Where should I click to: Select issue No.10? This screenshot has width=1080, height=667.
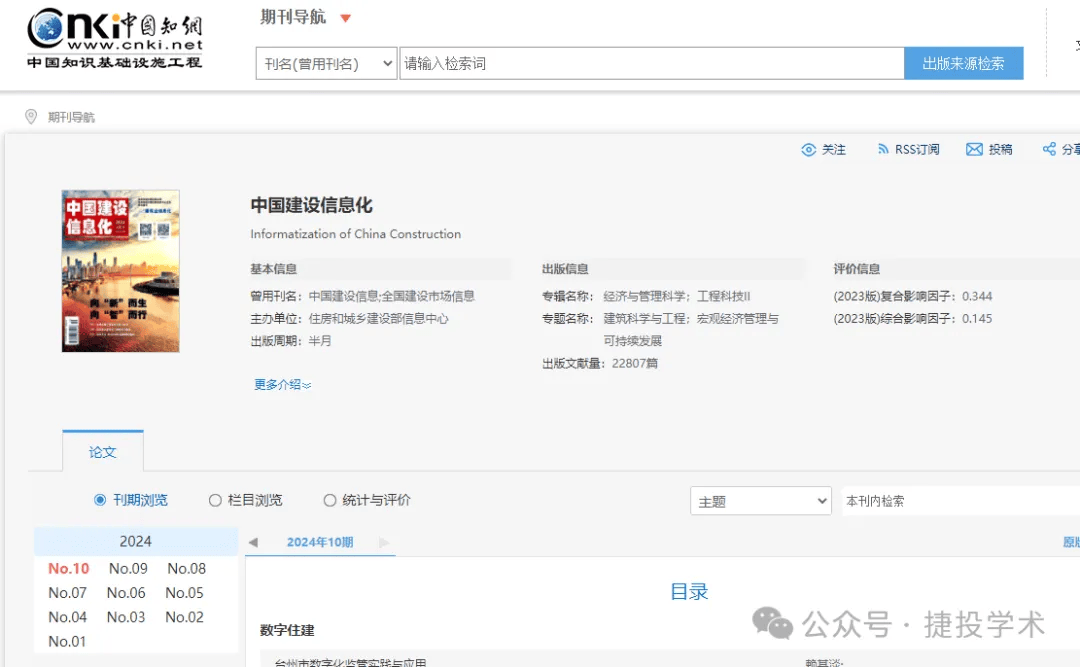pos(69,568)
